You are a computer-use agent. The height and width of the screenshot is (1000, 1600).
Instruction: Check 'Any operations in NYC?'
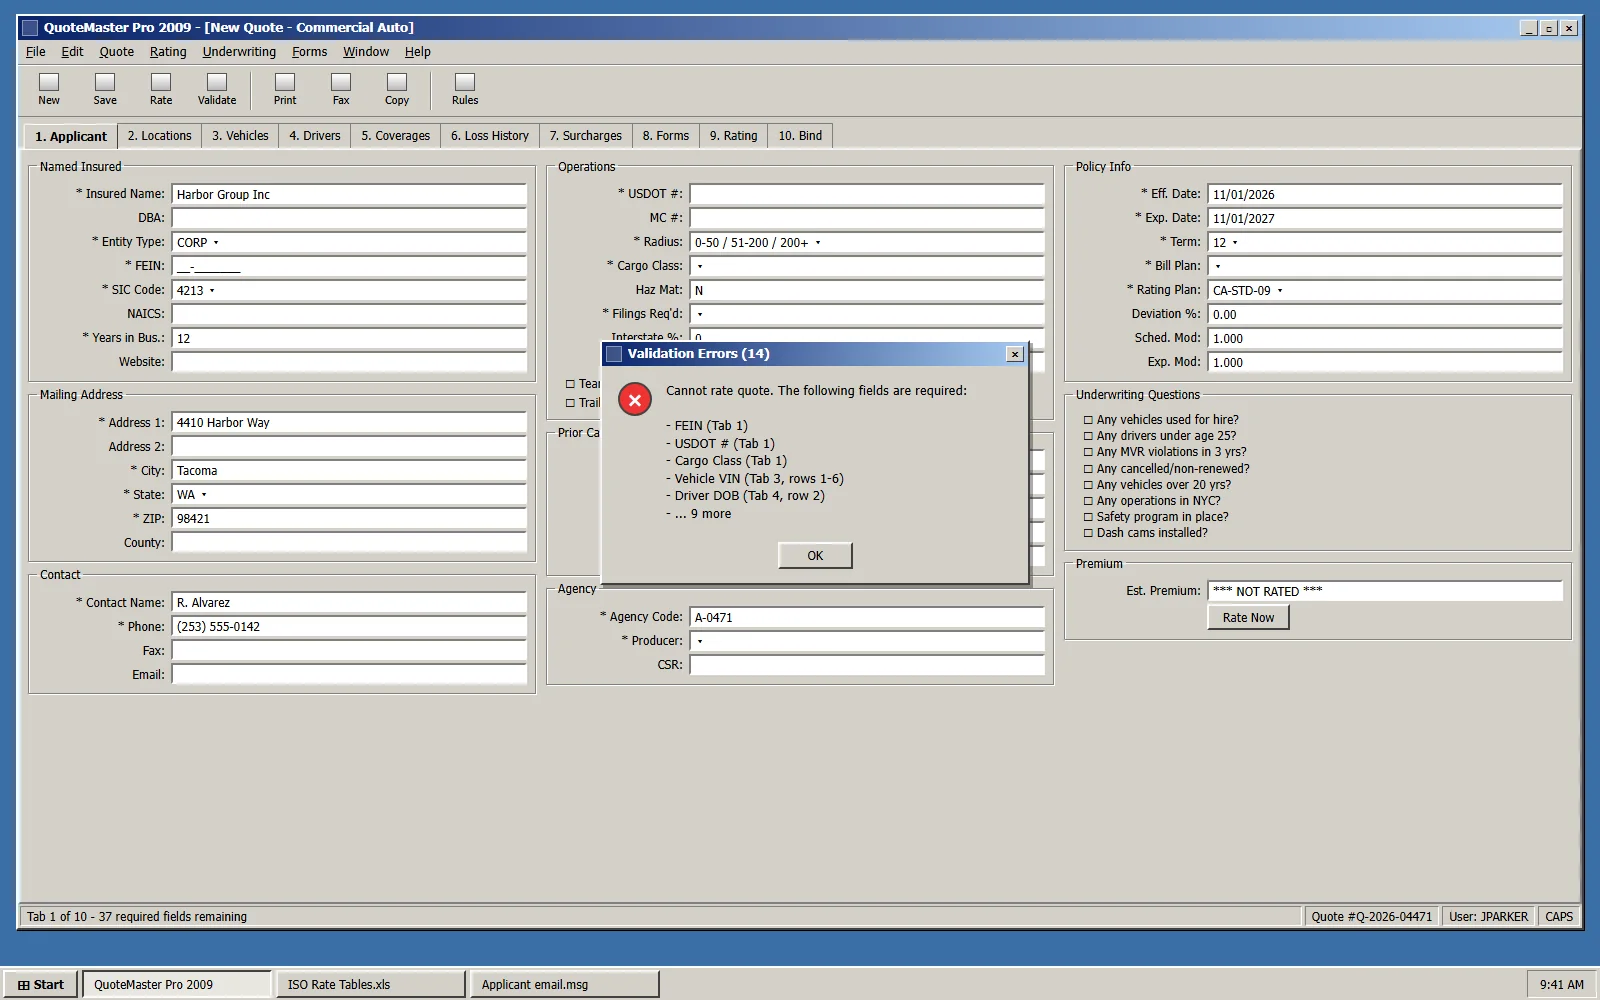coord(1088,501)
